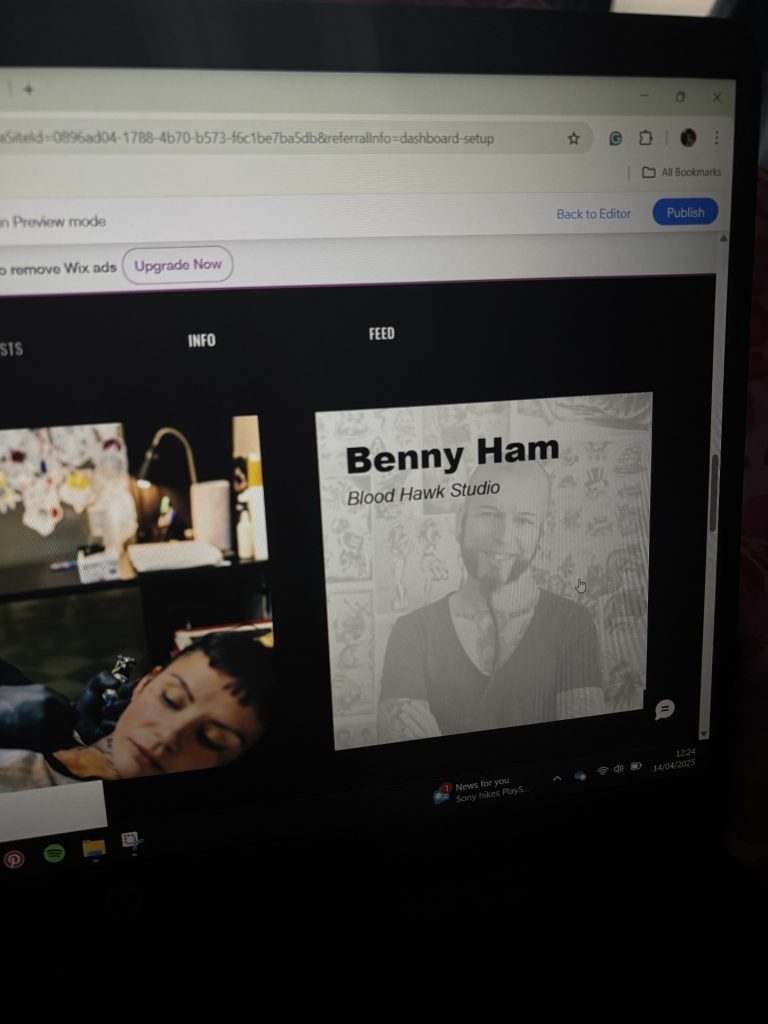This screenshot has height=1024, width=768.
Task: Expand the hidden system tray icons chevron
Action: pyautogui.click(x=557, y=777)
